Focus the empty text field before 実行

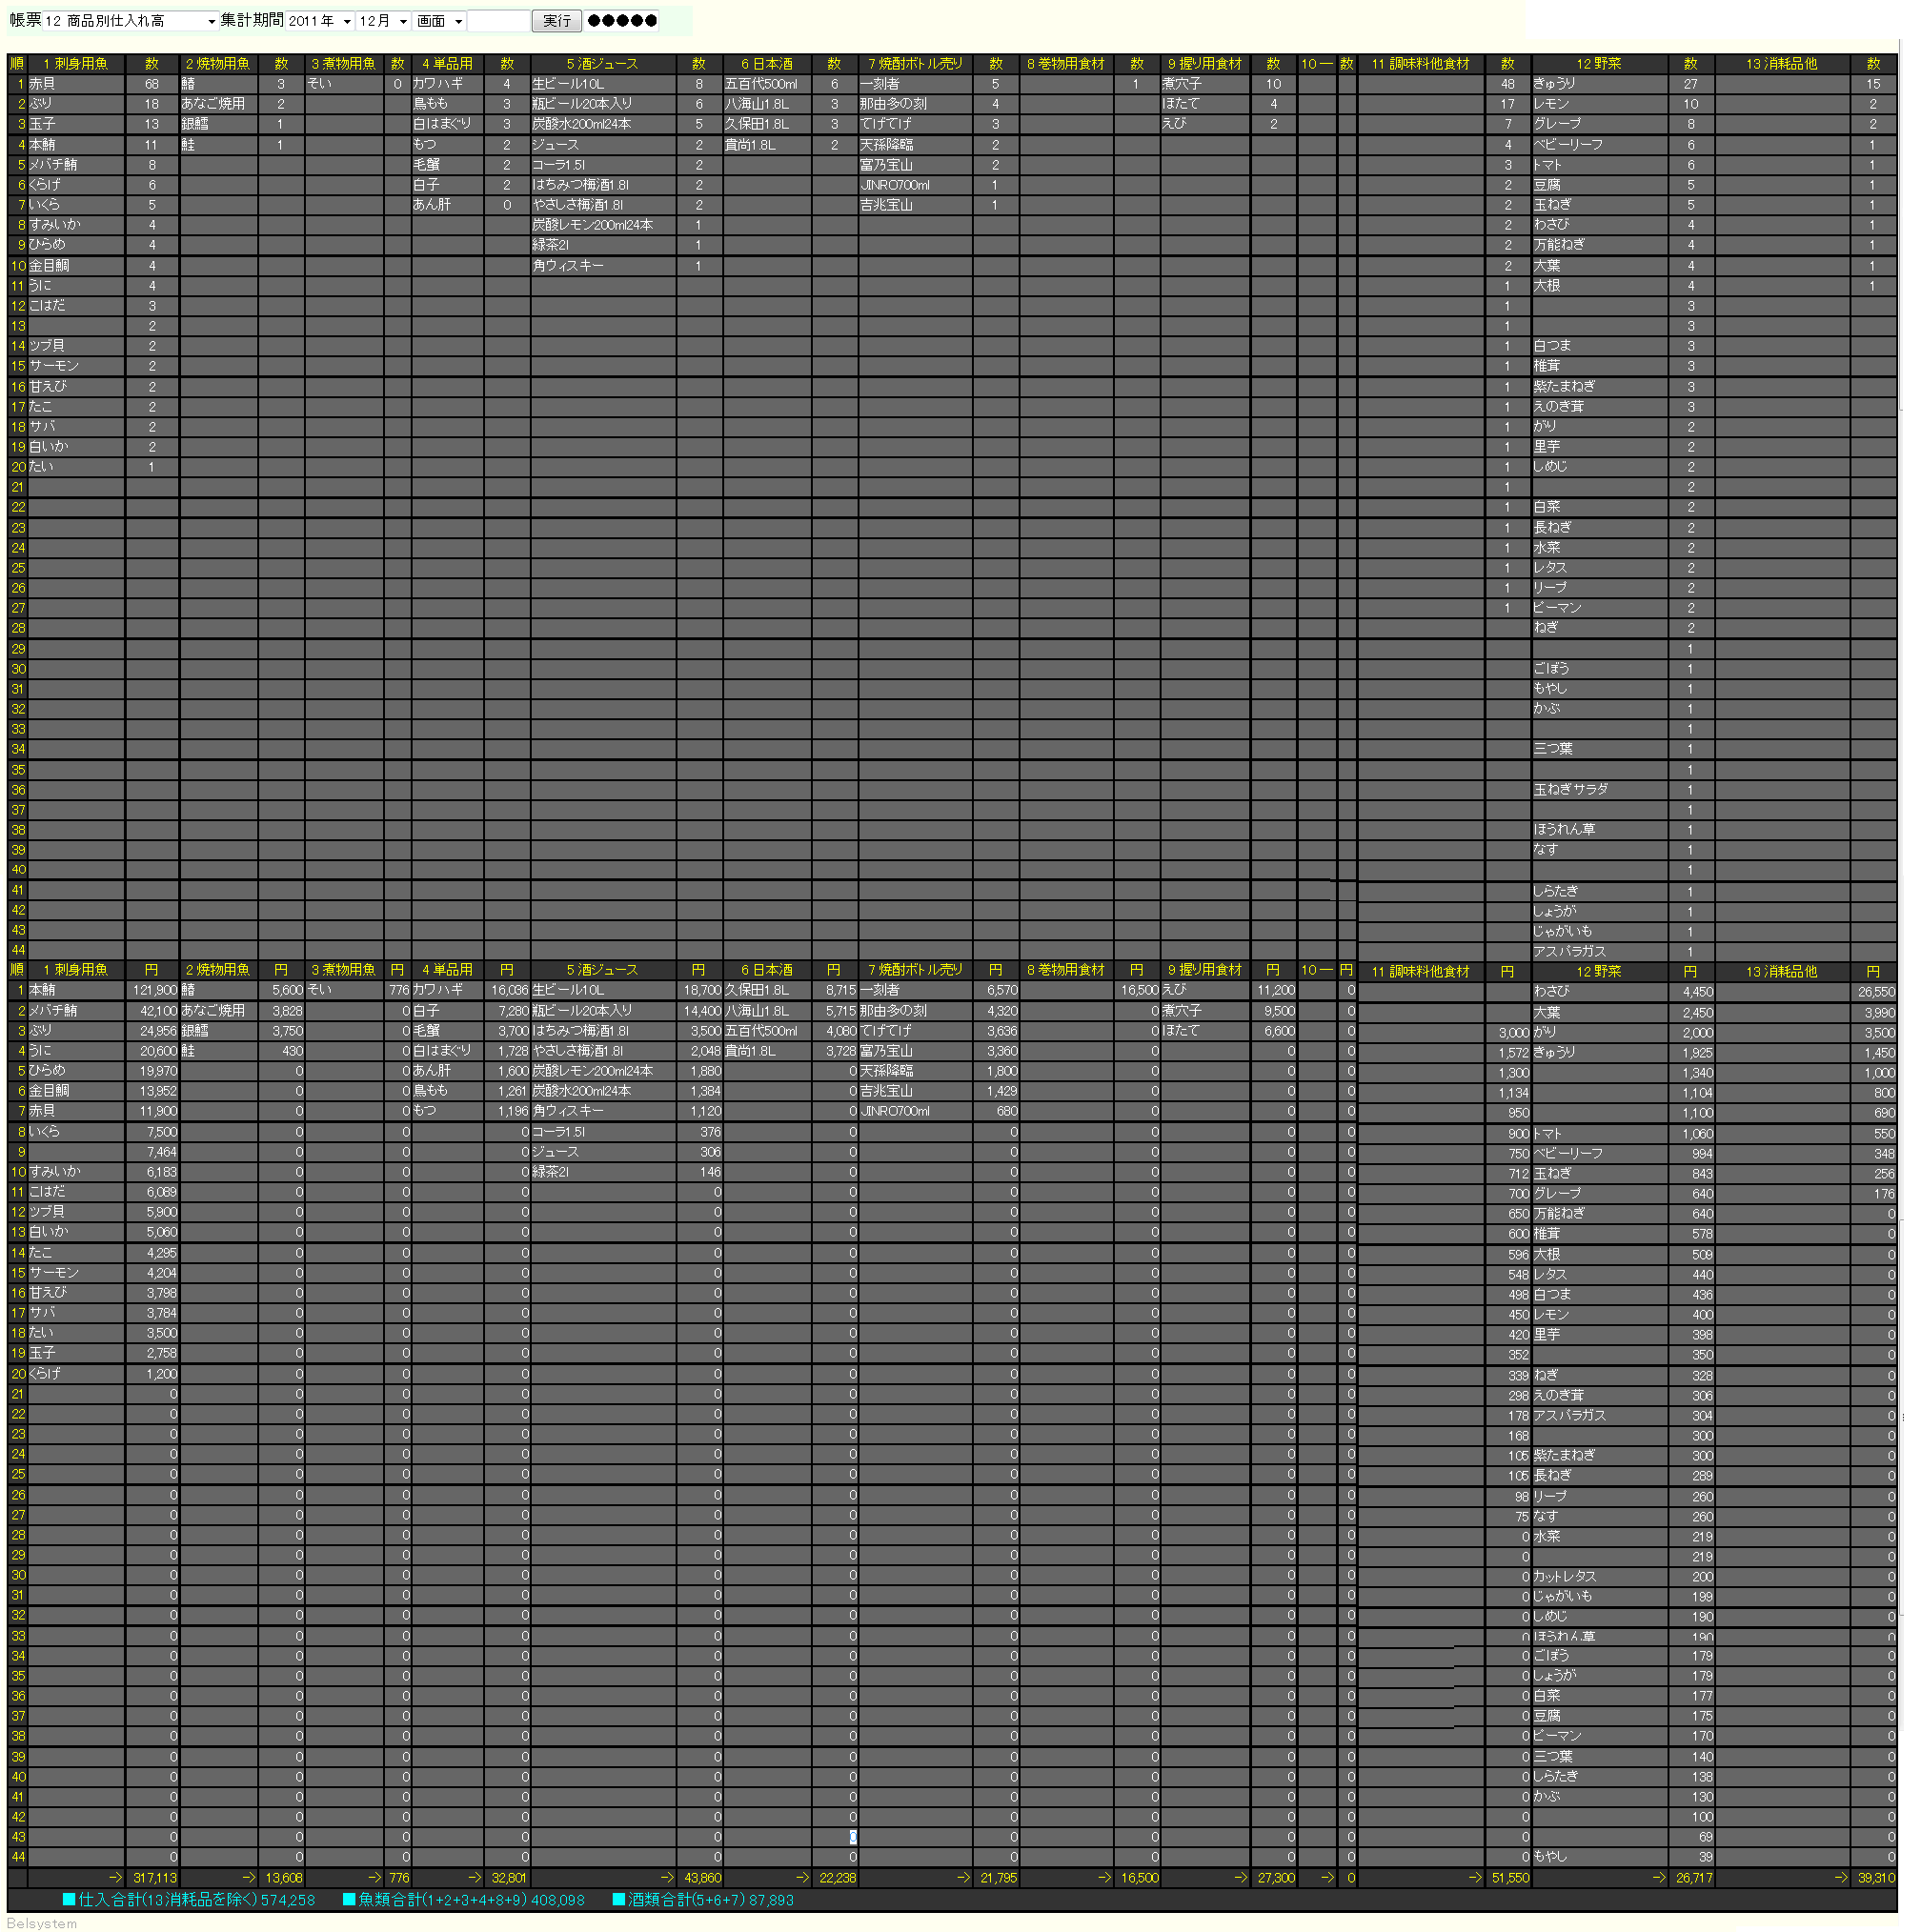click(x=498, y=21)
